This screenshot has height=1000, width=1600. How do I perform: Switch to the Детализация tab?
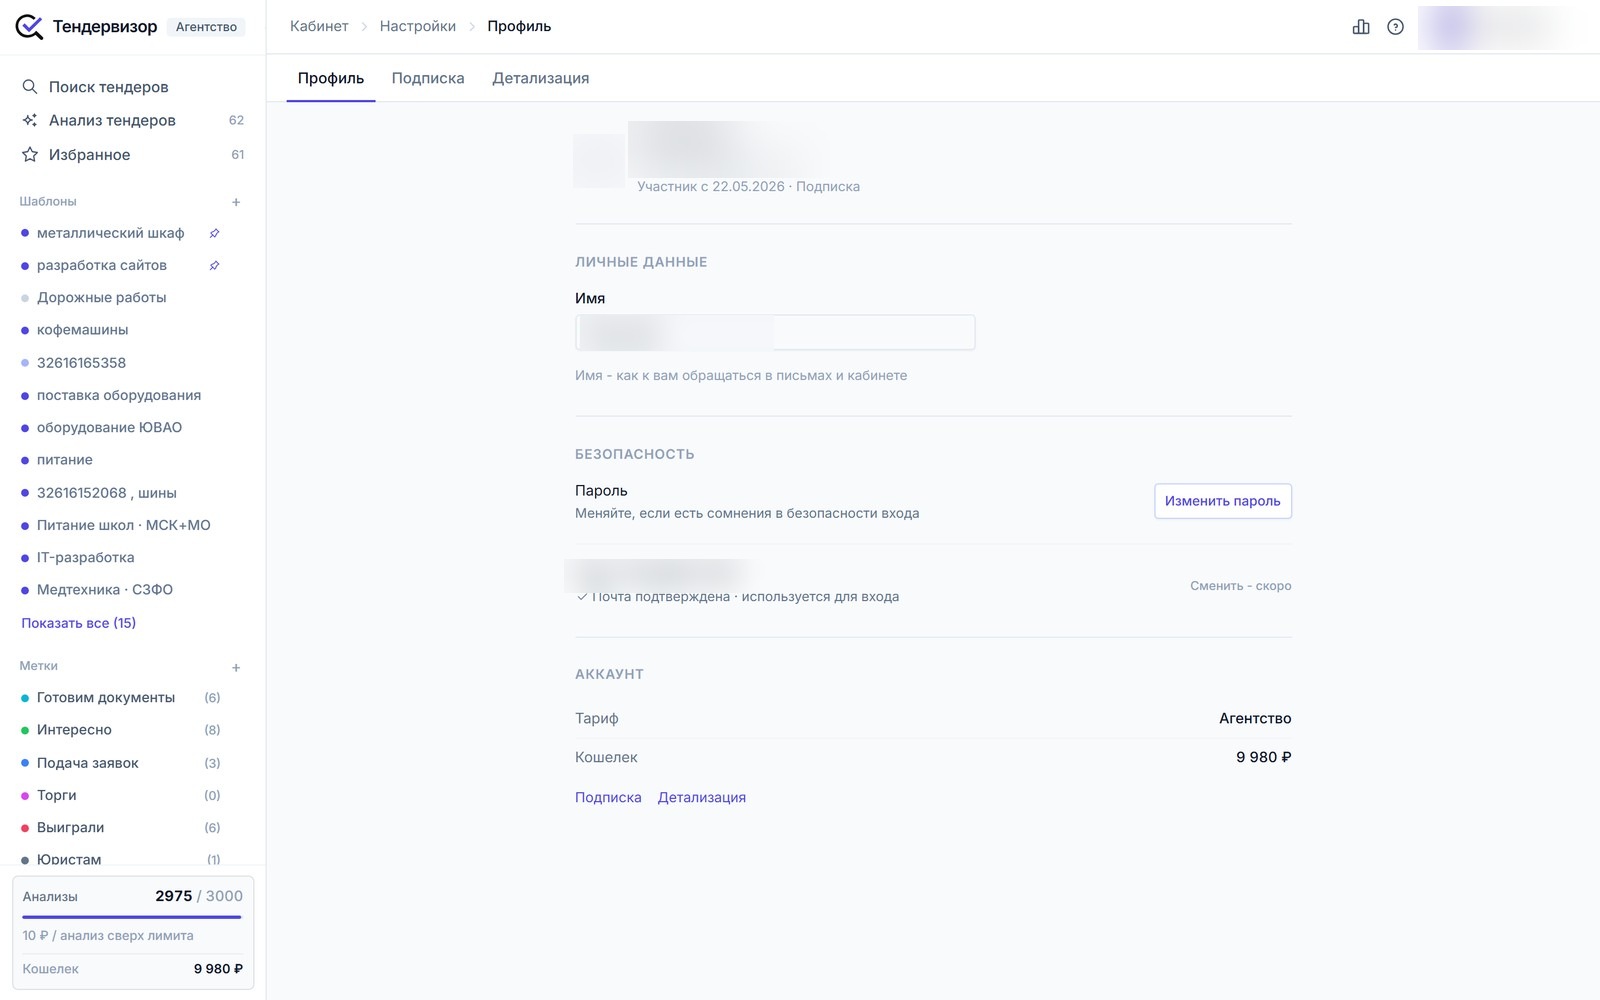click(540, 78)
